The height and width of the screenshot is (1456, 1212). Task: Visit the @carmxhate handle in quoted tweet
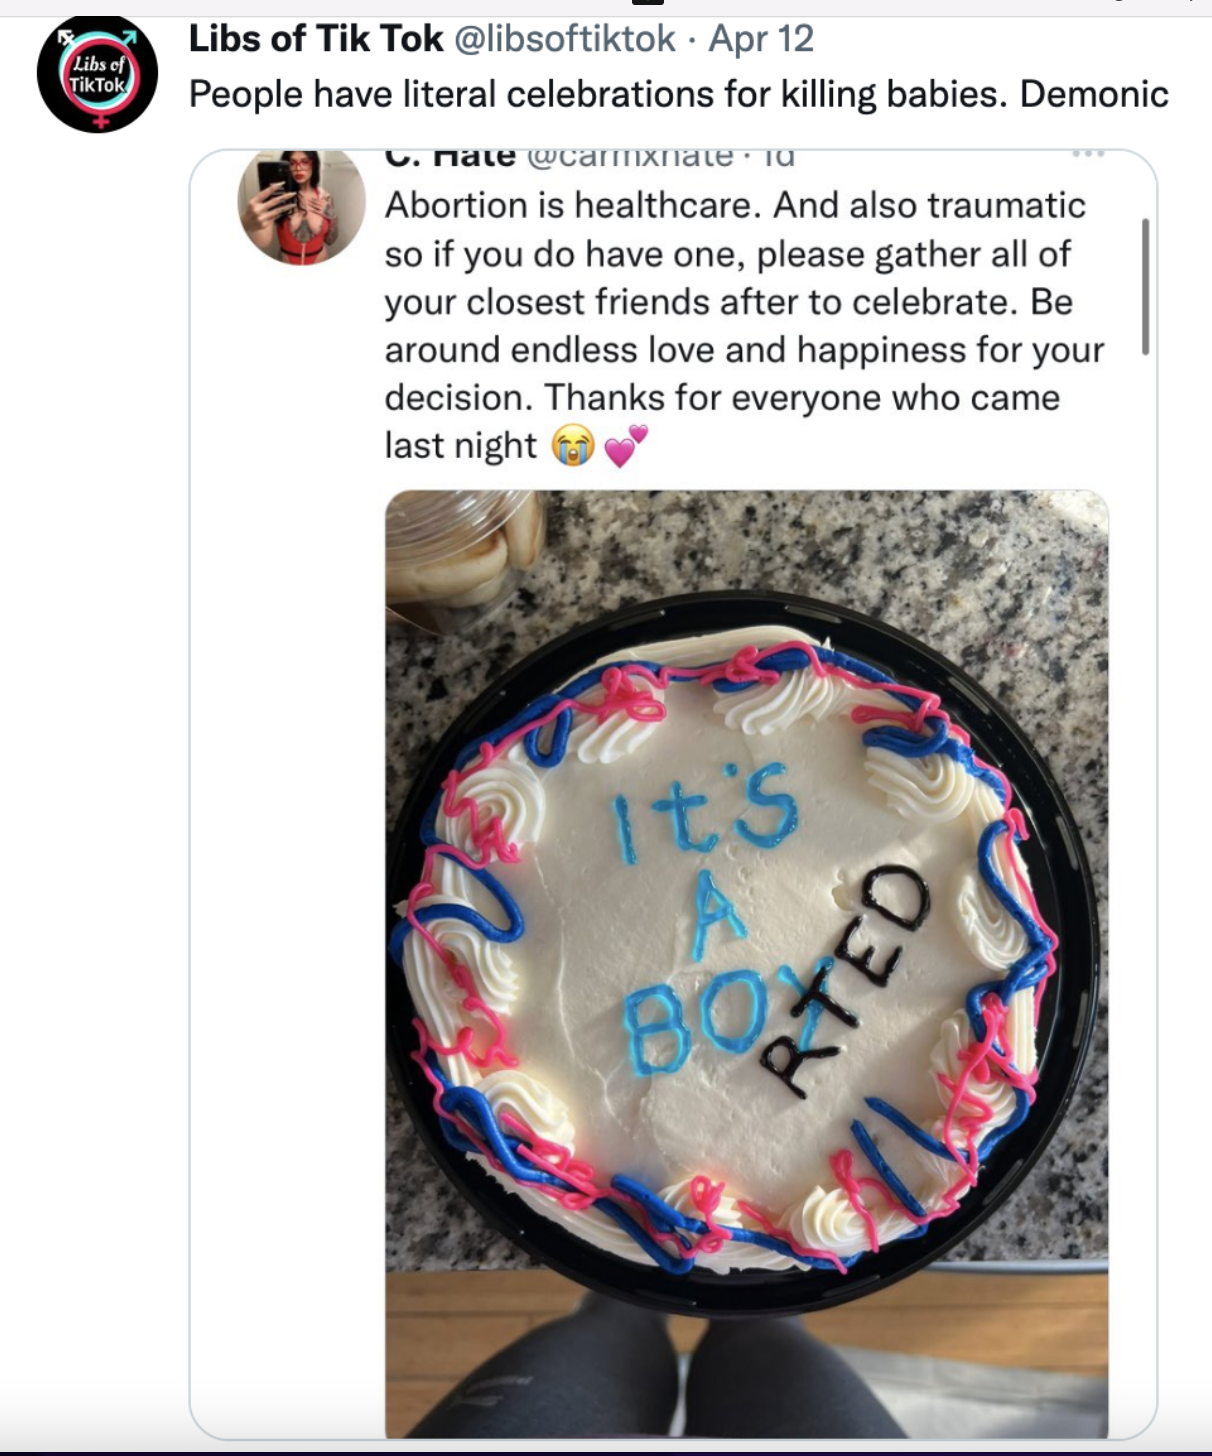[629, 157]
